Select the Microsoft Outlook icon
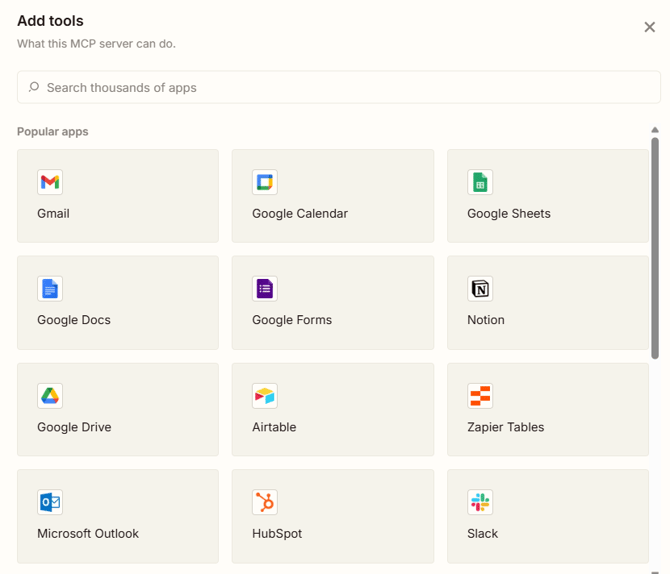Viewport: 670px width, 574px height. (x=50, y=502)
